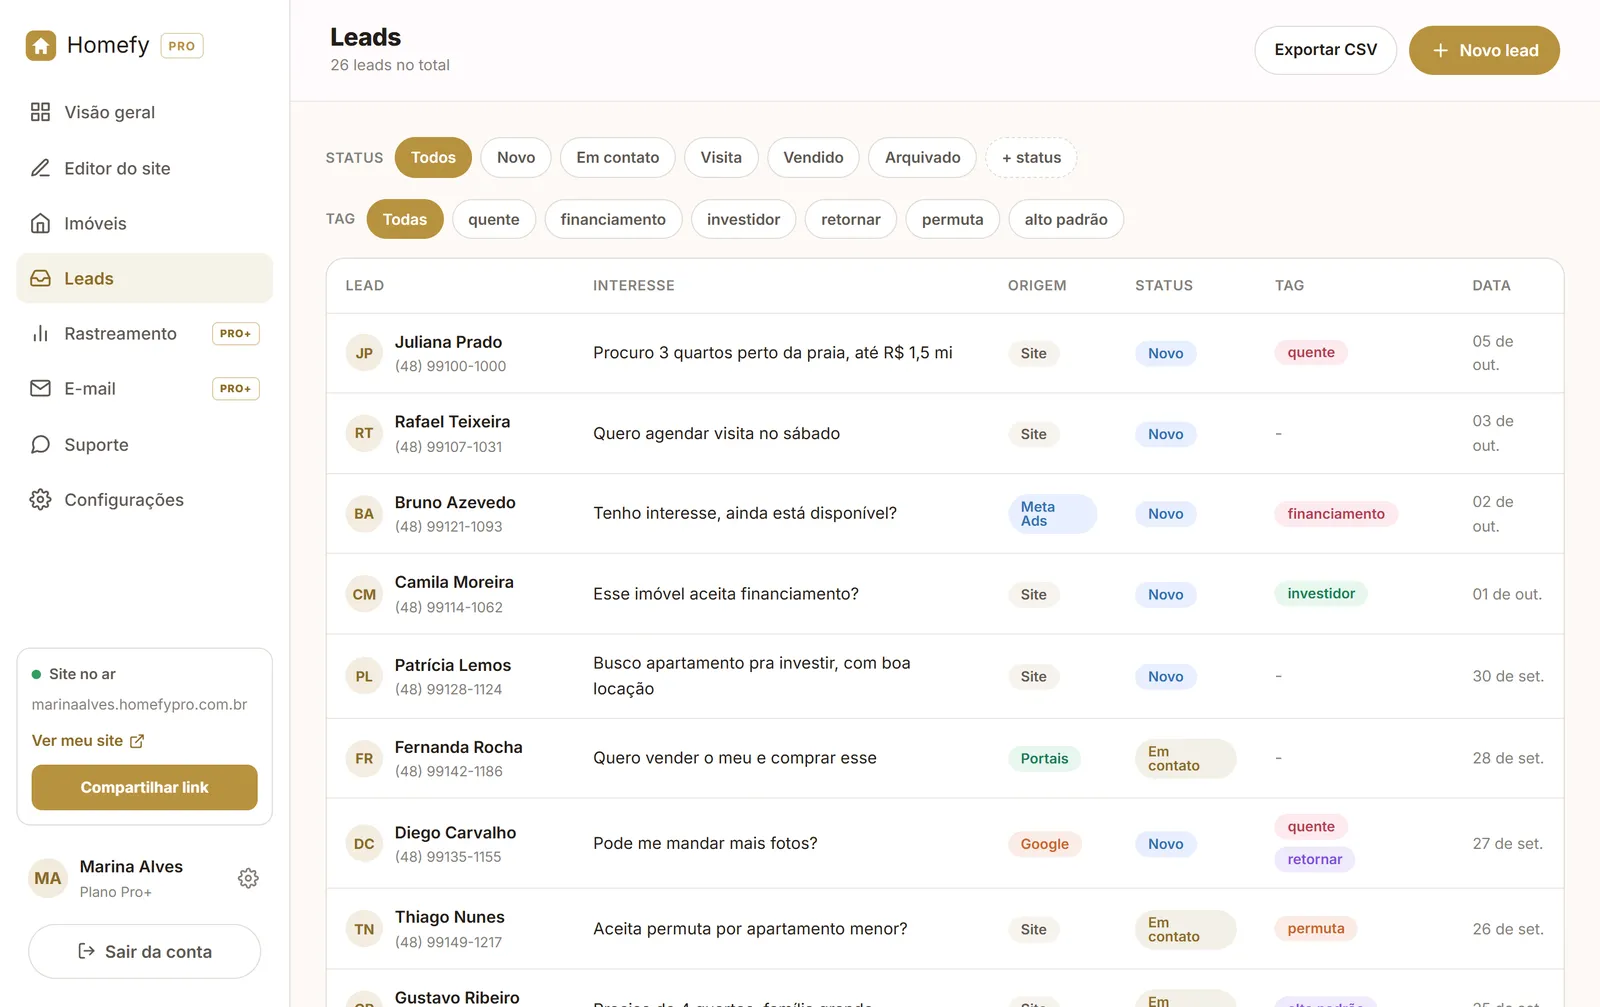Filter leads by status Visita
The width and height of the screenshot is (1600, 1007).
tap(721, 158)
